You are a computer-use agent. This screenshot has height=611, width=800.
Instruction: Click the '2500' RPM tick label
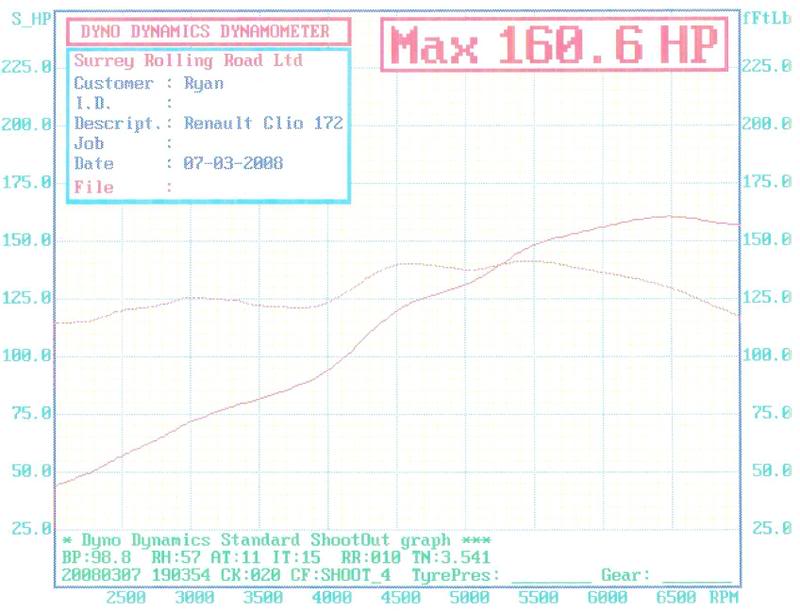126,597
